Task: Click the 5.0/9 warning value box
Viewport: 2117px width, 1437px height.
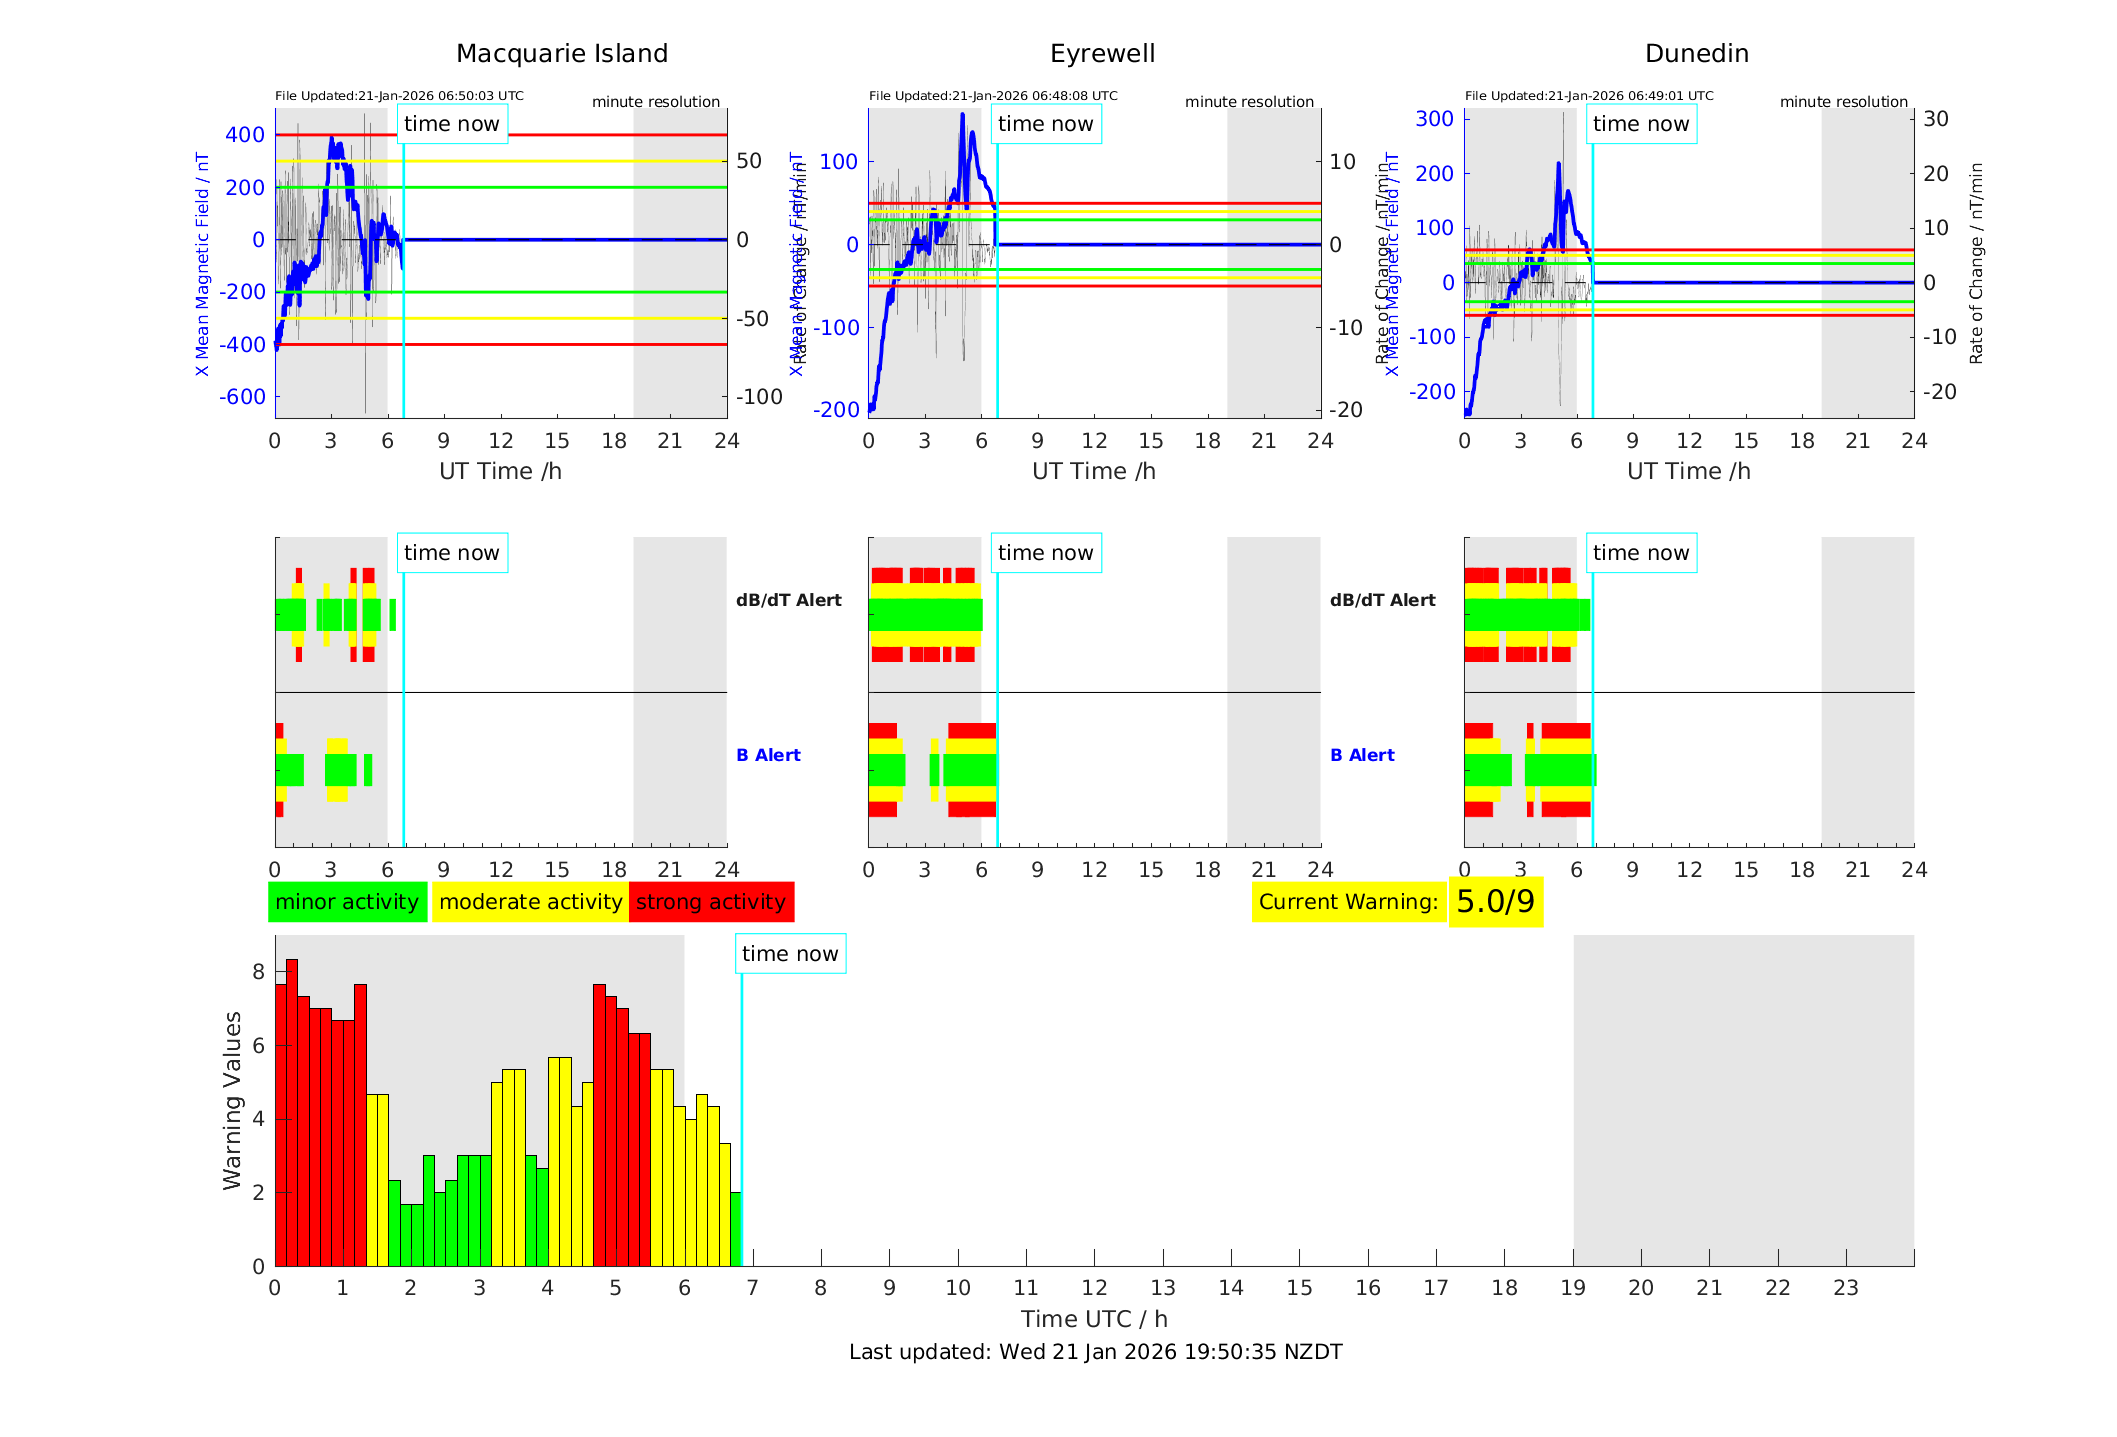Action: coord(1495,902)
